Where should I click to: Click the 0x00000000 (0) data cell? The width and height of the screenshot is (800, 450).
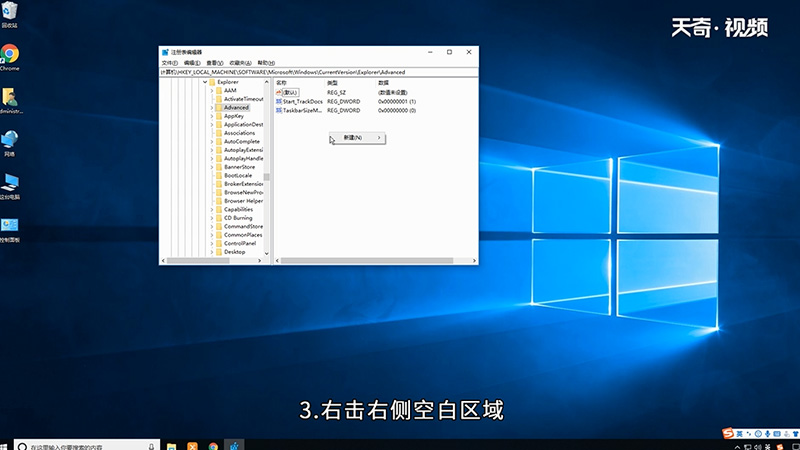[x=397, y=110]
